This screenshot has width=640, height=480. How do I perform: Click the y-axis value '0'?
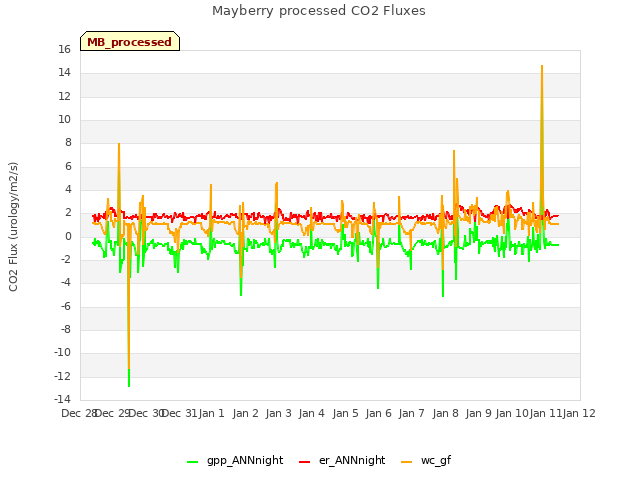click(x=68, y=236)
